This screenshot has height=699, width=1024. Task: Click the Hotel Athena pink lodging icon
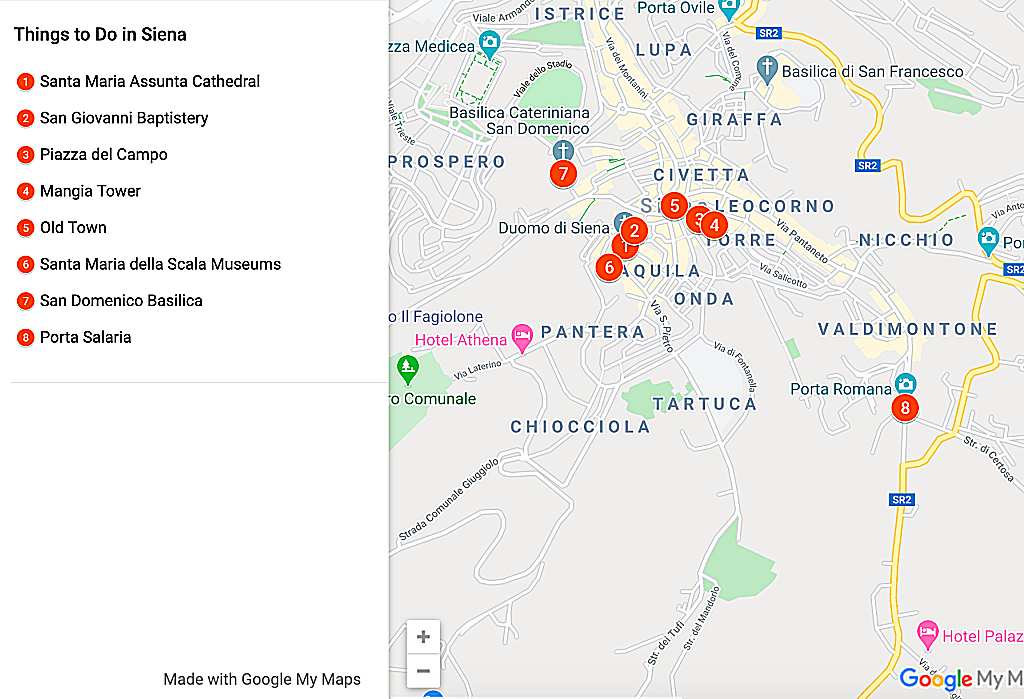click(522, 338)
